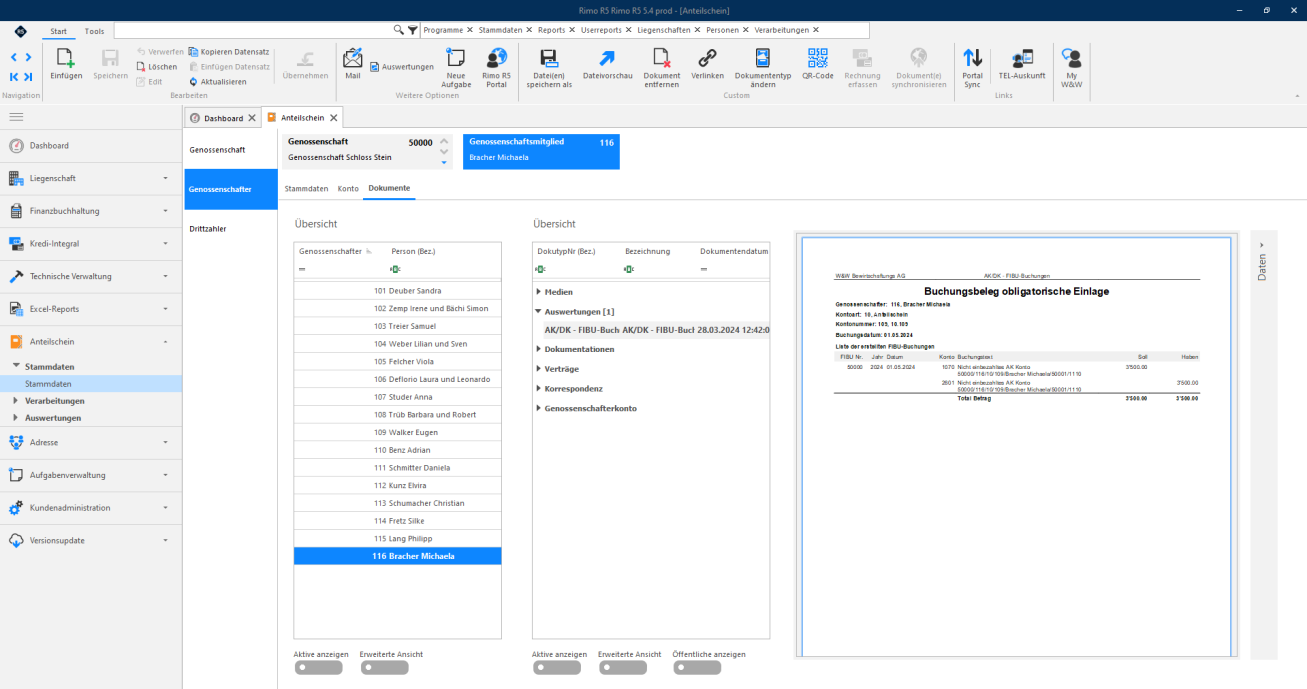This screenshot has height=689, width=1307.
Task: Select the Genossenschaft side section
Action: pos(231,149)
